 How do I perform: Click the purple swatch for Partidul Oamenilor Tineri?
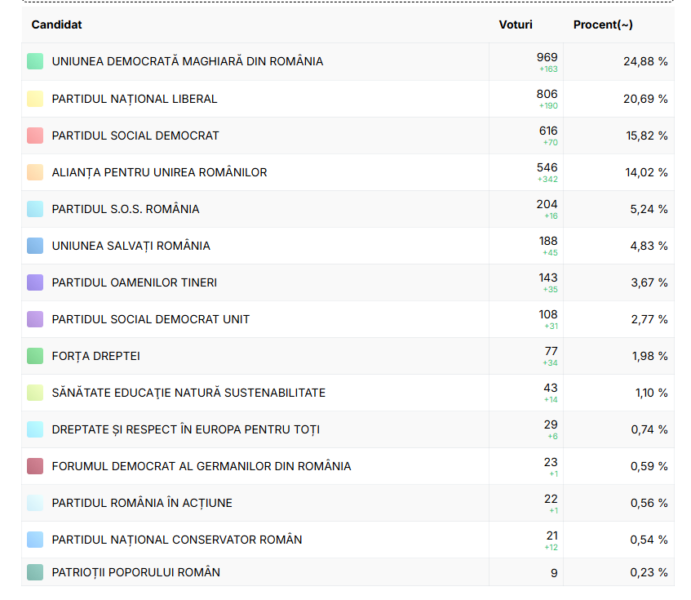click(35, 283)
